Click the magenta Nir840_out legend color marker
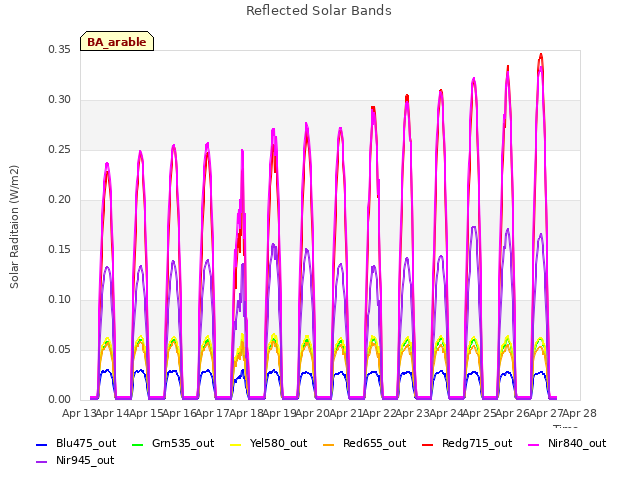Viewport: 640px width, 480px height. pyautogui.click(x=533, y=444)
